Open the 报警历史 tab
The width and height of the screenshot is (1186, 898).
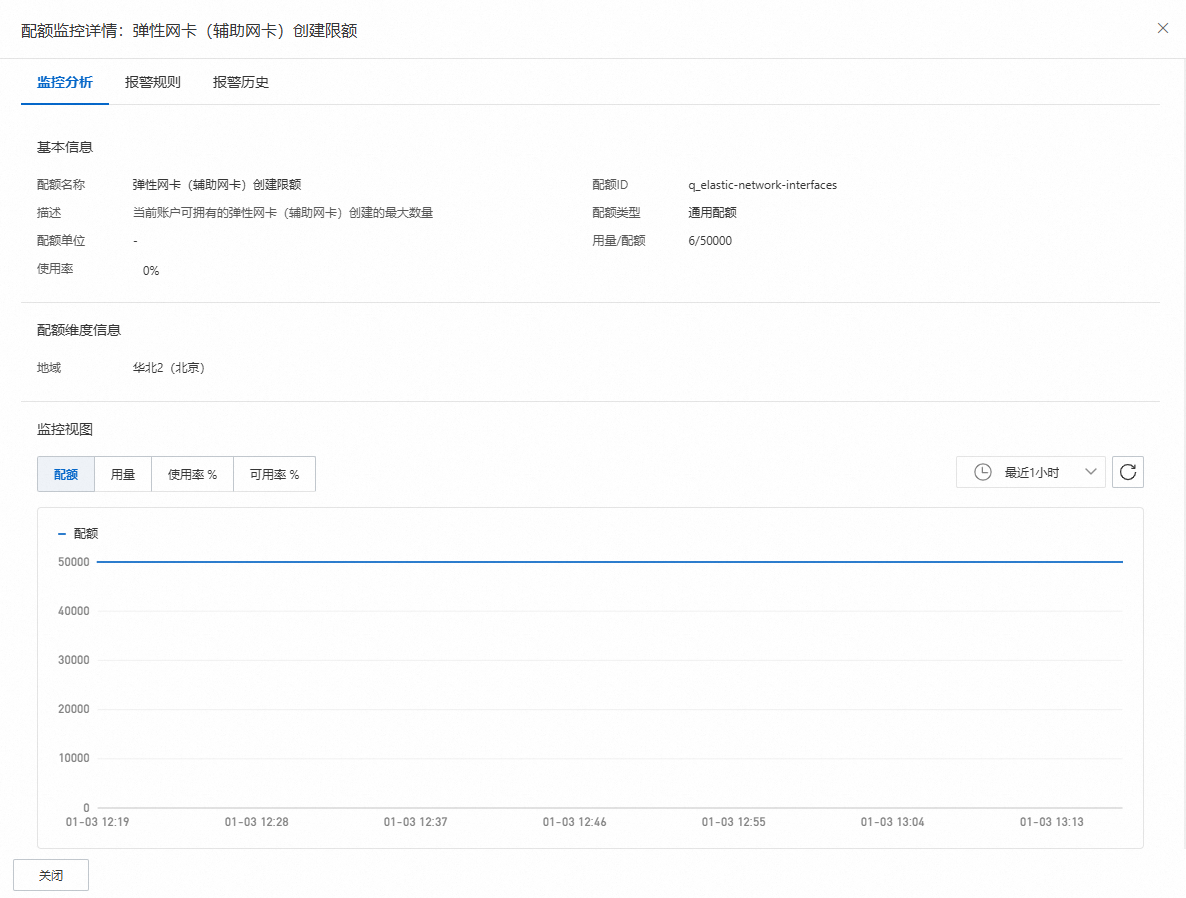click(241, 82)
